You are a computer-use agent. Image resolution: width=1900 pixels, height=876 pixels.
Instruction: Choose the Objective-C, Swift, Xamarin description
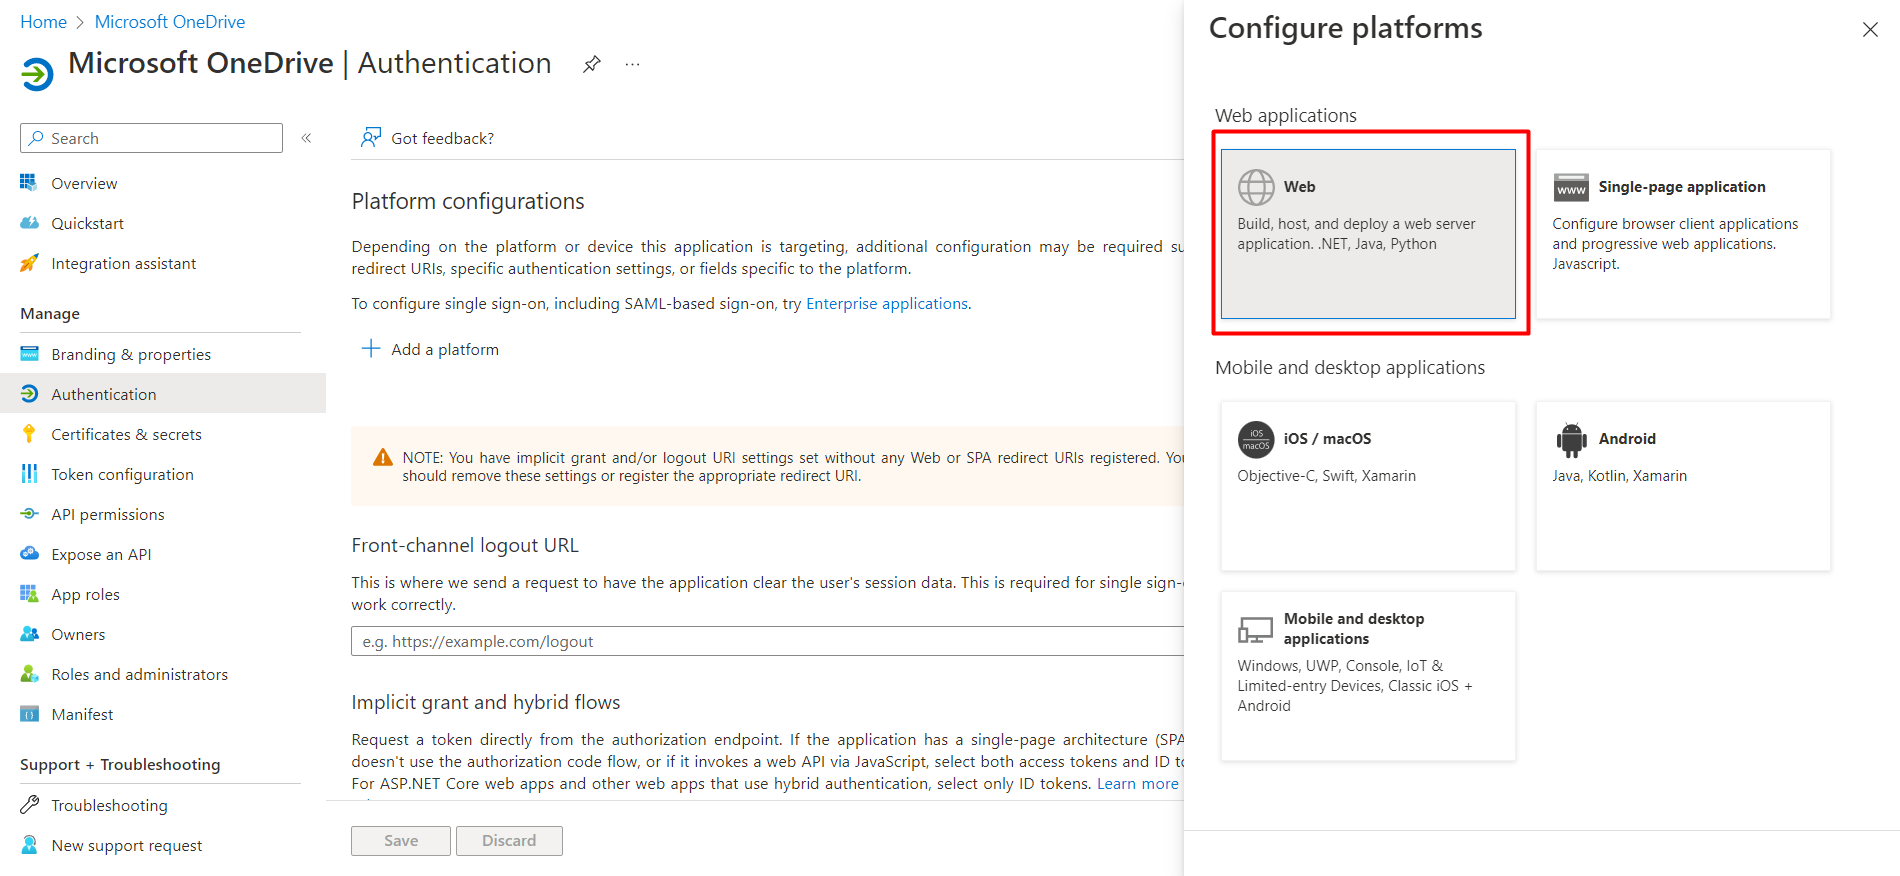1326,476
